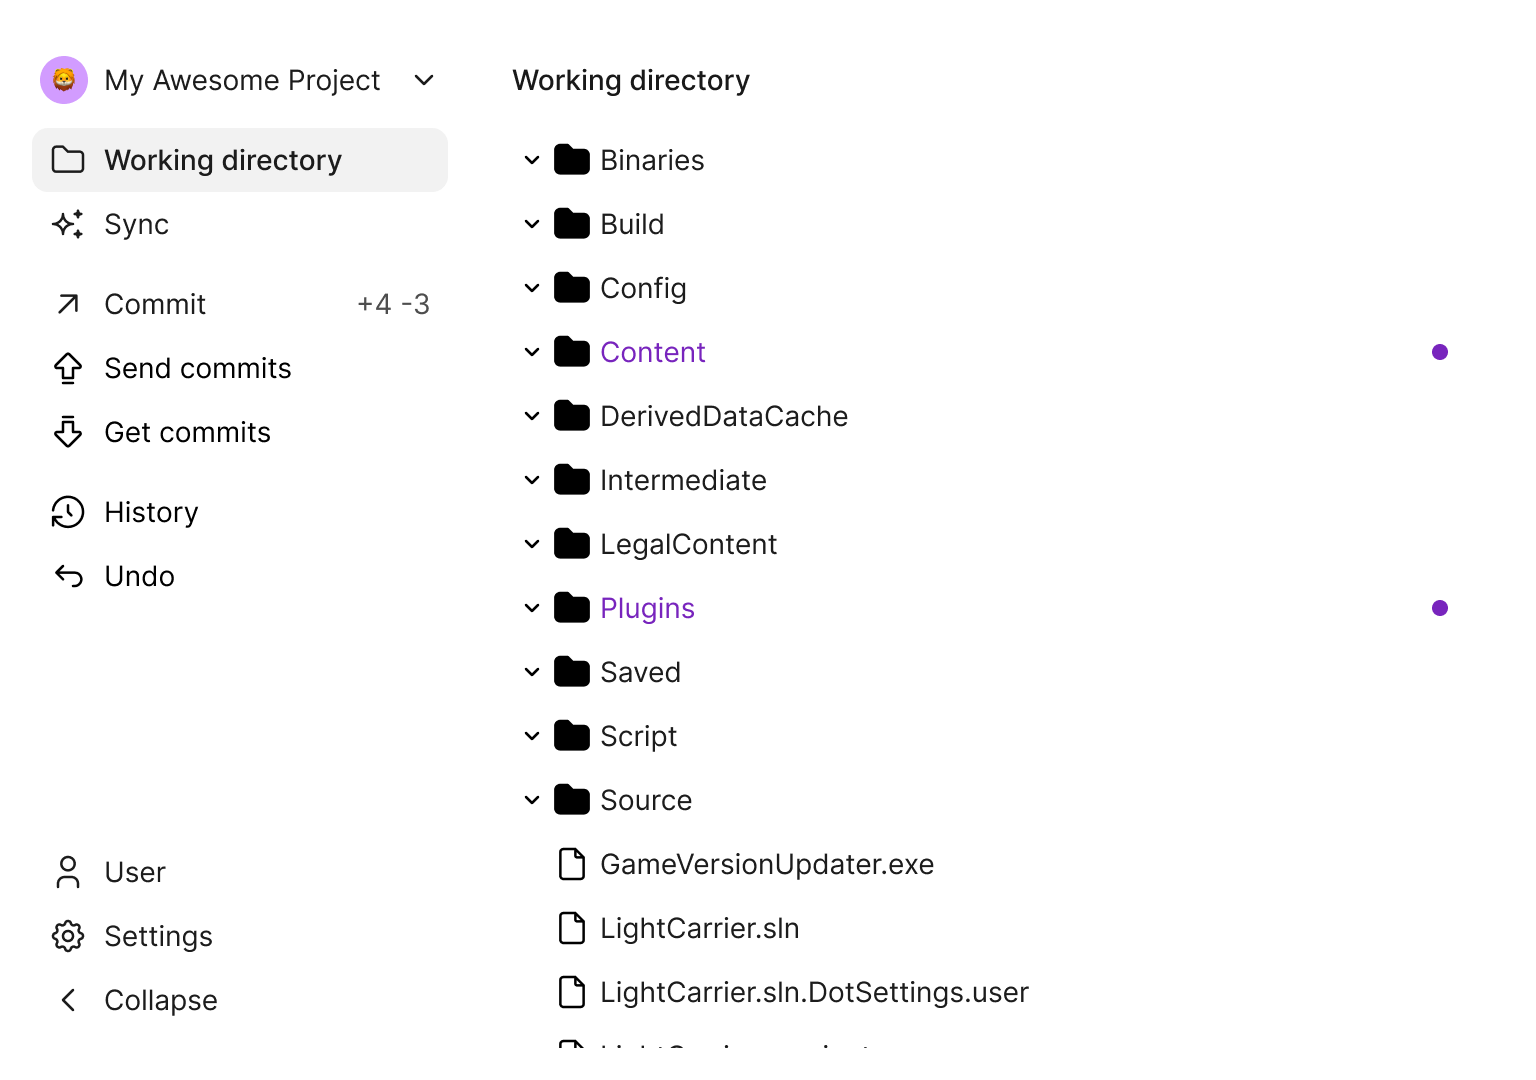This screenshot has height=1080, width=1536.
Task: Click the Send commits upload icon
Action: [x=68, y=368]
